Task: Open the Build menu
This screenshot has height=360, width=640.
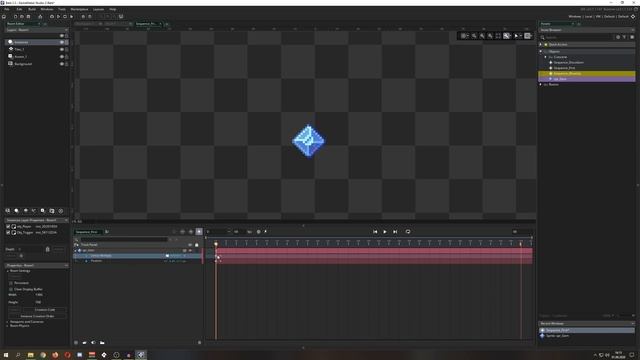Action: (x=32, y=9)
